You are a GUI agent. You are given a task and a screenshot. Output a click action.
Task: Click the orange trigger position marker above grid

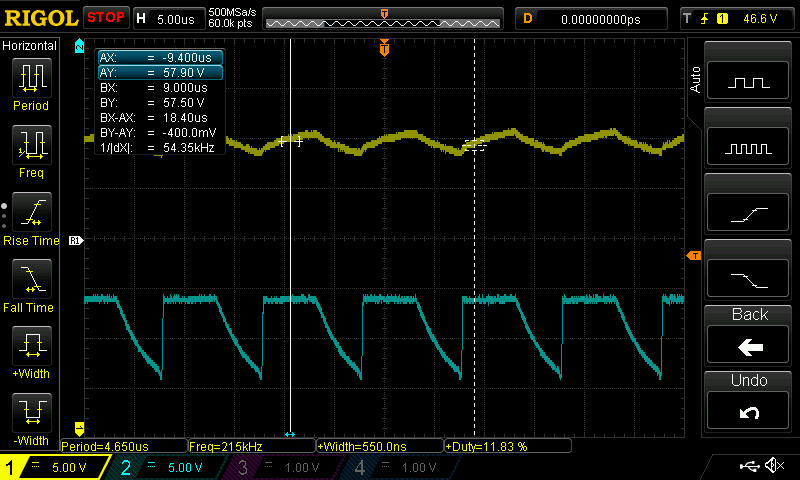[x=384, y=47]
